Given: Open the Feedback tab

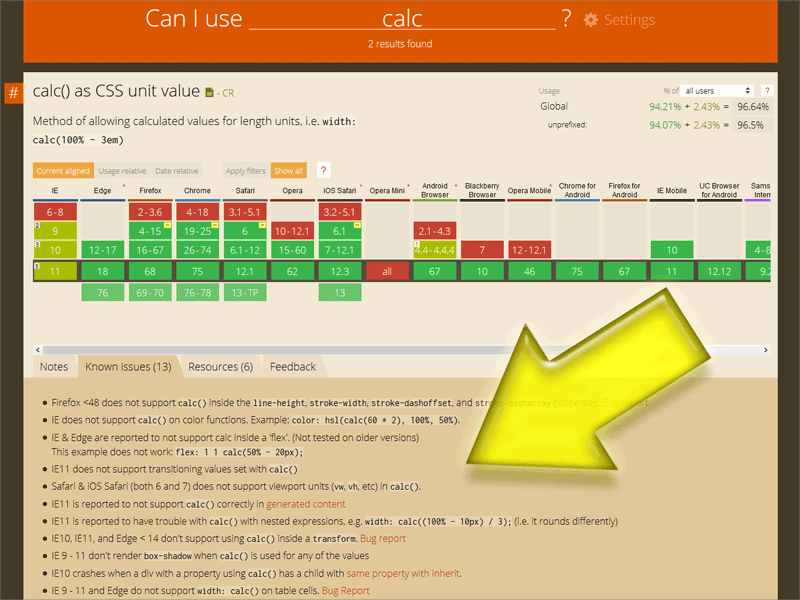Looking at the screenshot, I should (292, 366).
